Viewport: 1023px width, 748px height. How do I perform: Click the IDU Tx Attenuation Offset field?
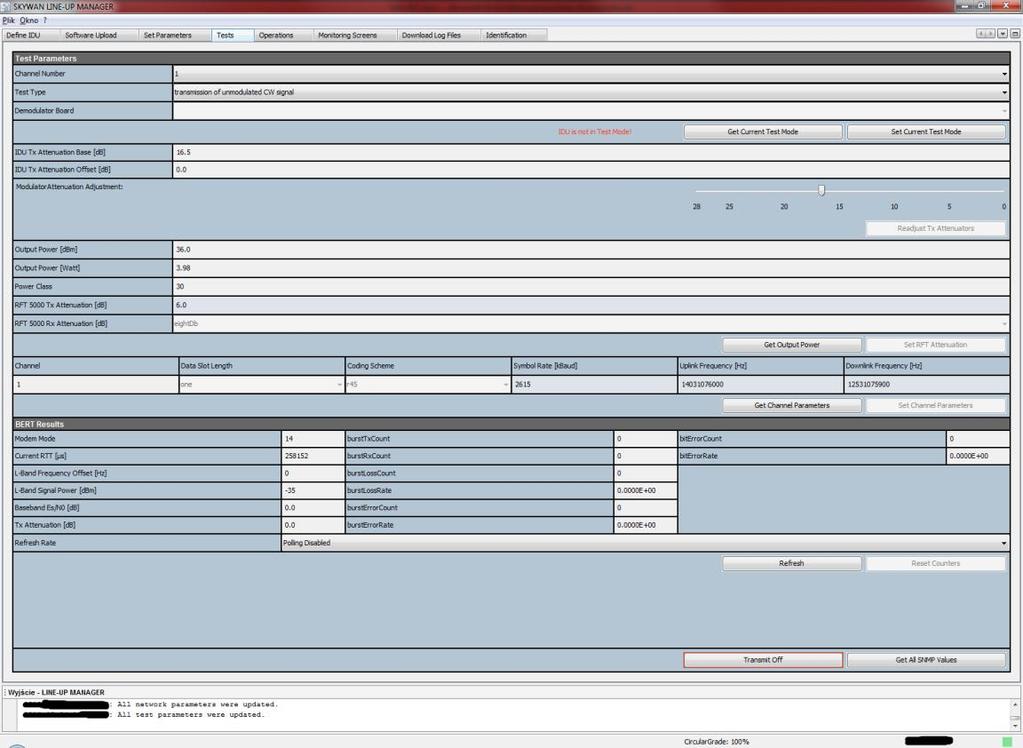pyautogui.click(x=591, y=170)
